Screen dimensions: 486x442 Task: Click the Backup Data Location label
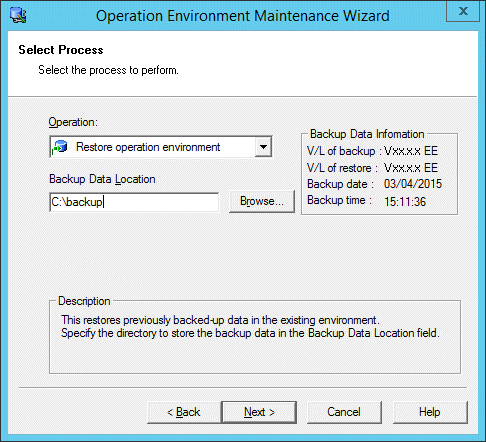[x=102, y=179]
